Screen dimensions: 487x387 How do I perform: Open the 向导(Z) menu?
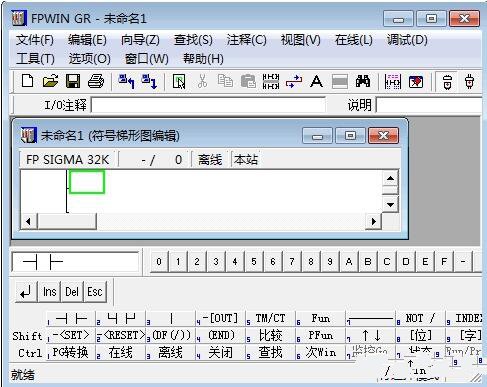point(140,40)
